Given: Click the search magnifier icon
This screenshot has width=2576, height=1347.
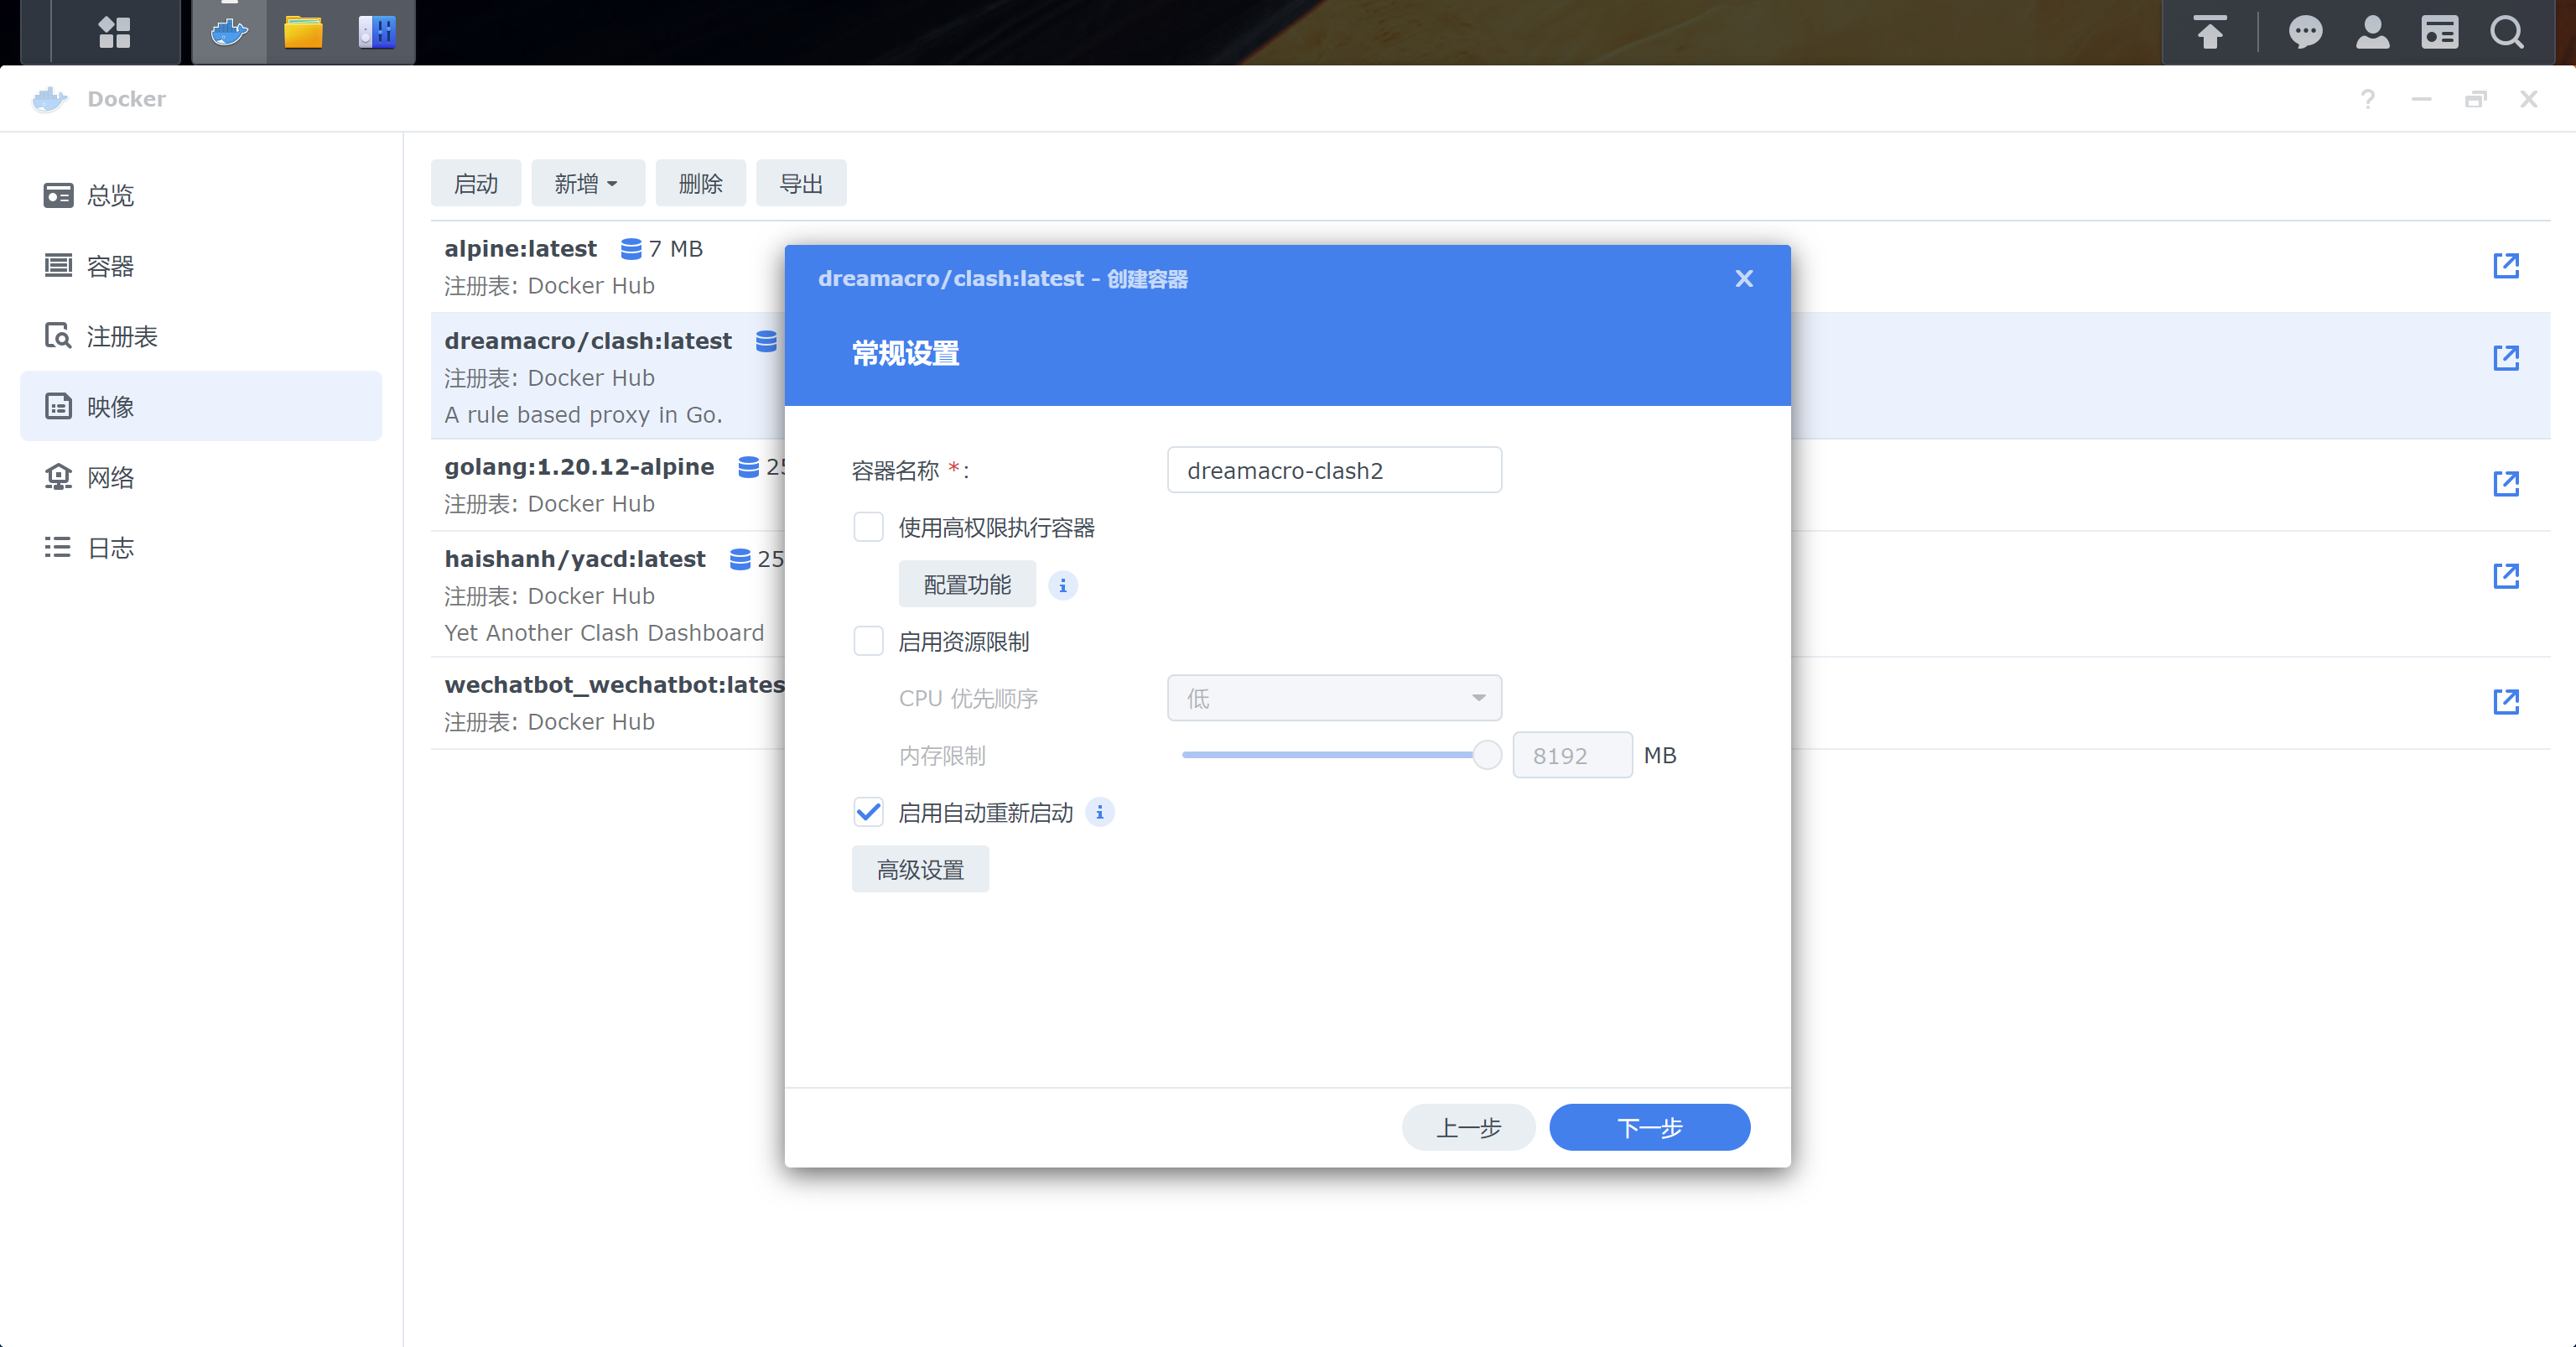Looking at the screenshot, I should (2507, 32).
